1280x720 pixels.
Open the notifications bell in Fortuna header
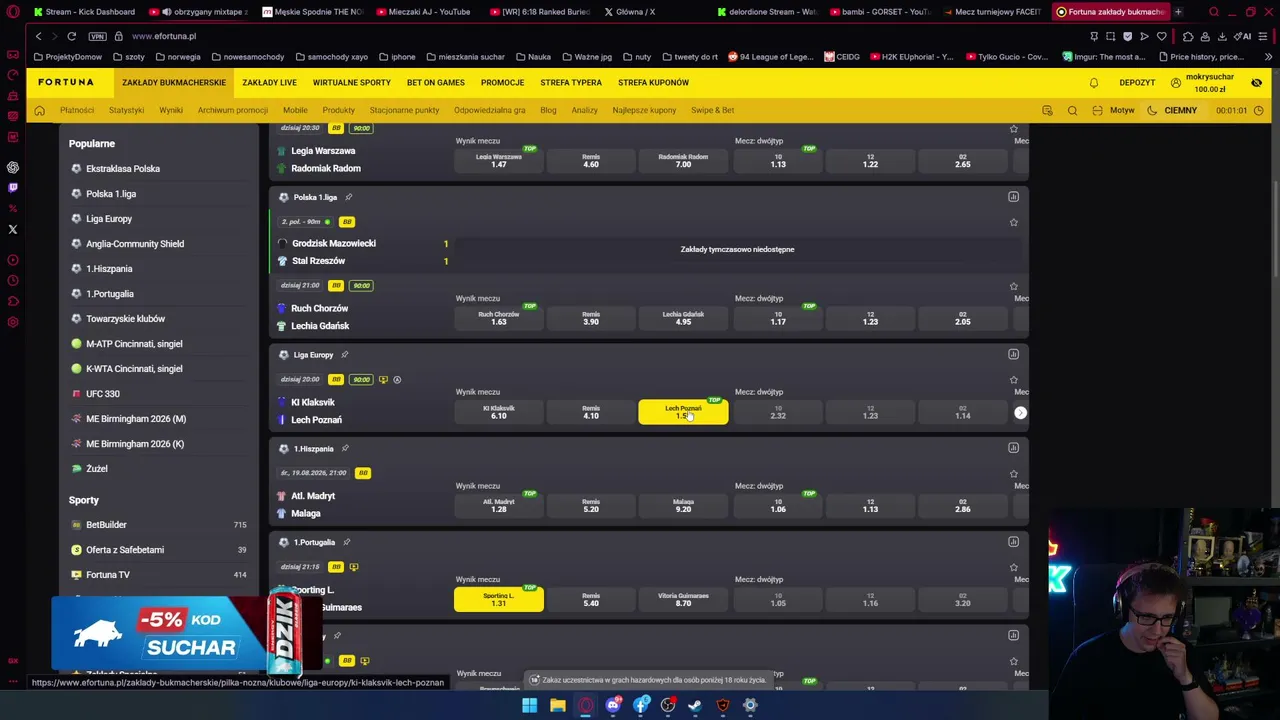1094,83
